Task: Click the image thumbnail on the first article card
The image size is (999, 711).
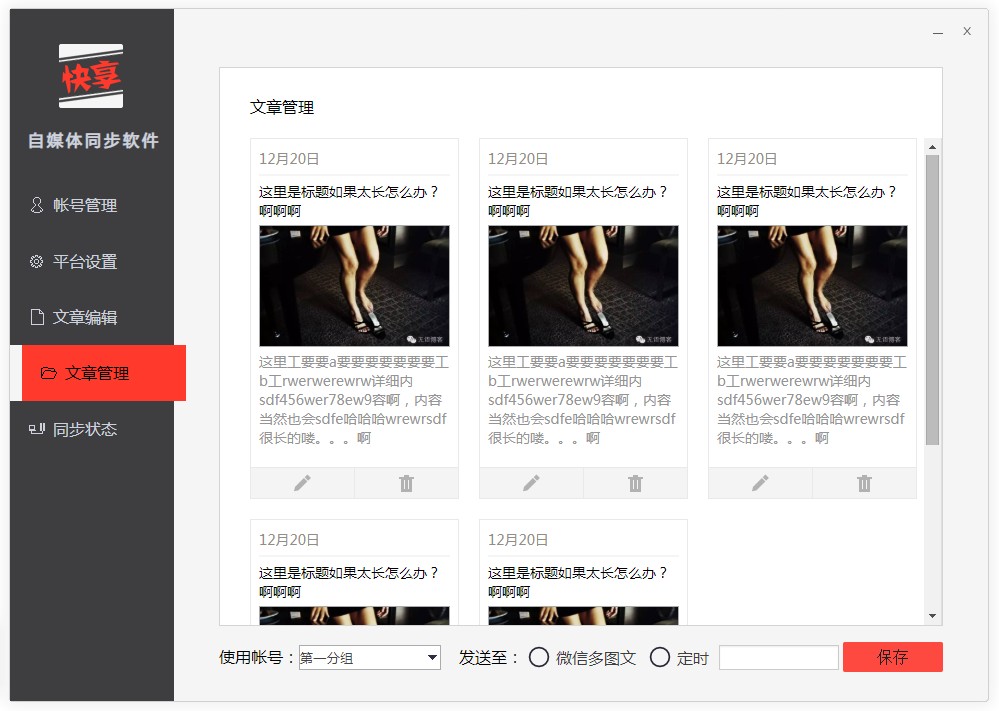Action: (x=354, y=283)
